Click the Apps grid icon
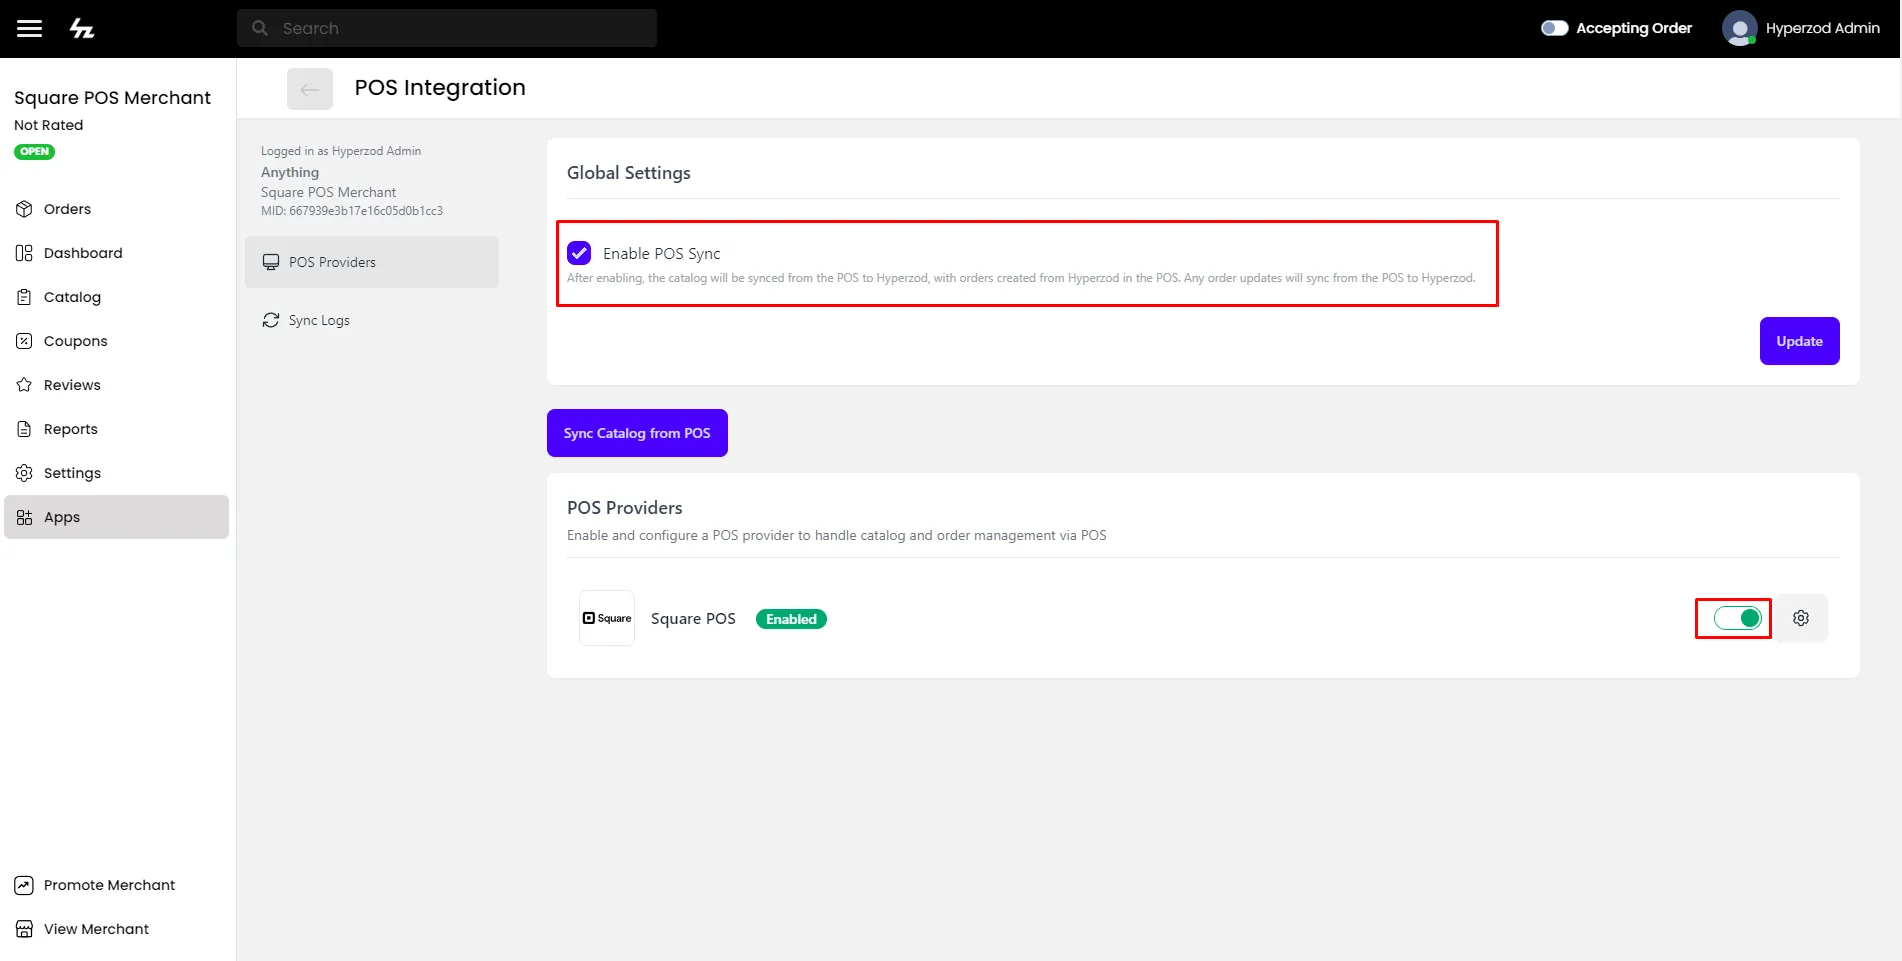This screenshot has height=961, width=1902. click(24, 517)
